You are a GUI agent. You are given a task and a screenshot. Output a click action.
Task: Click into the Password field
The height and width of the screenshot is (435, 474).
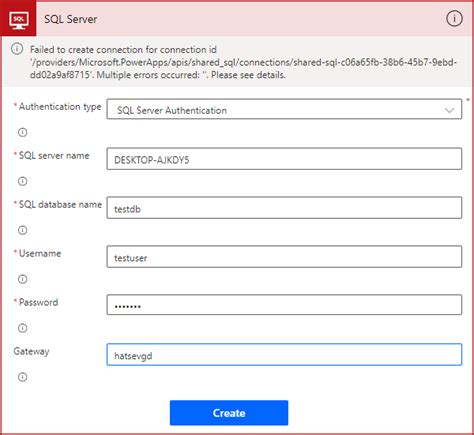click(284, 305)
